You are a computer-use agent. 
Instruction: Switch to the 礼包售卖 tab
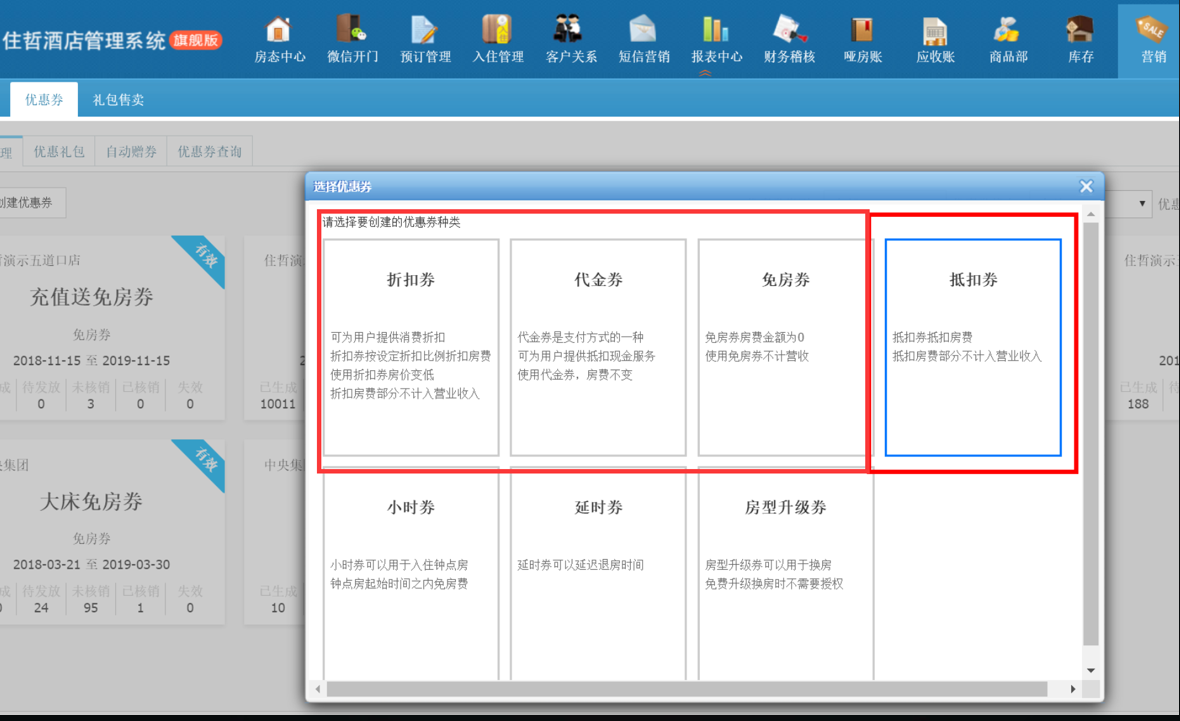118,99
